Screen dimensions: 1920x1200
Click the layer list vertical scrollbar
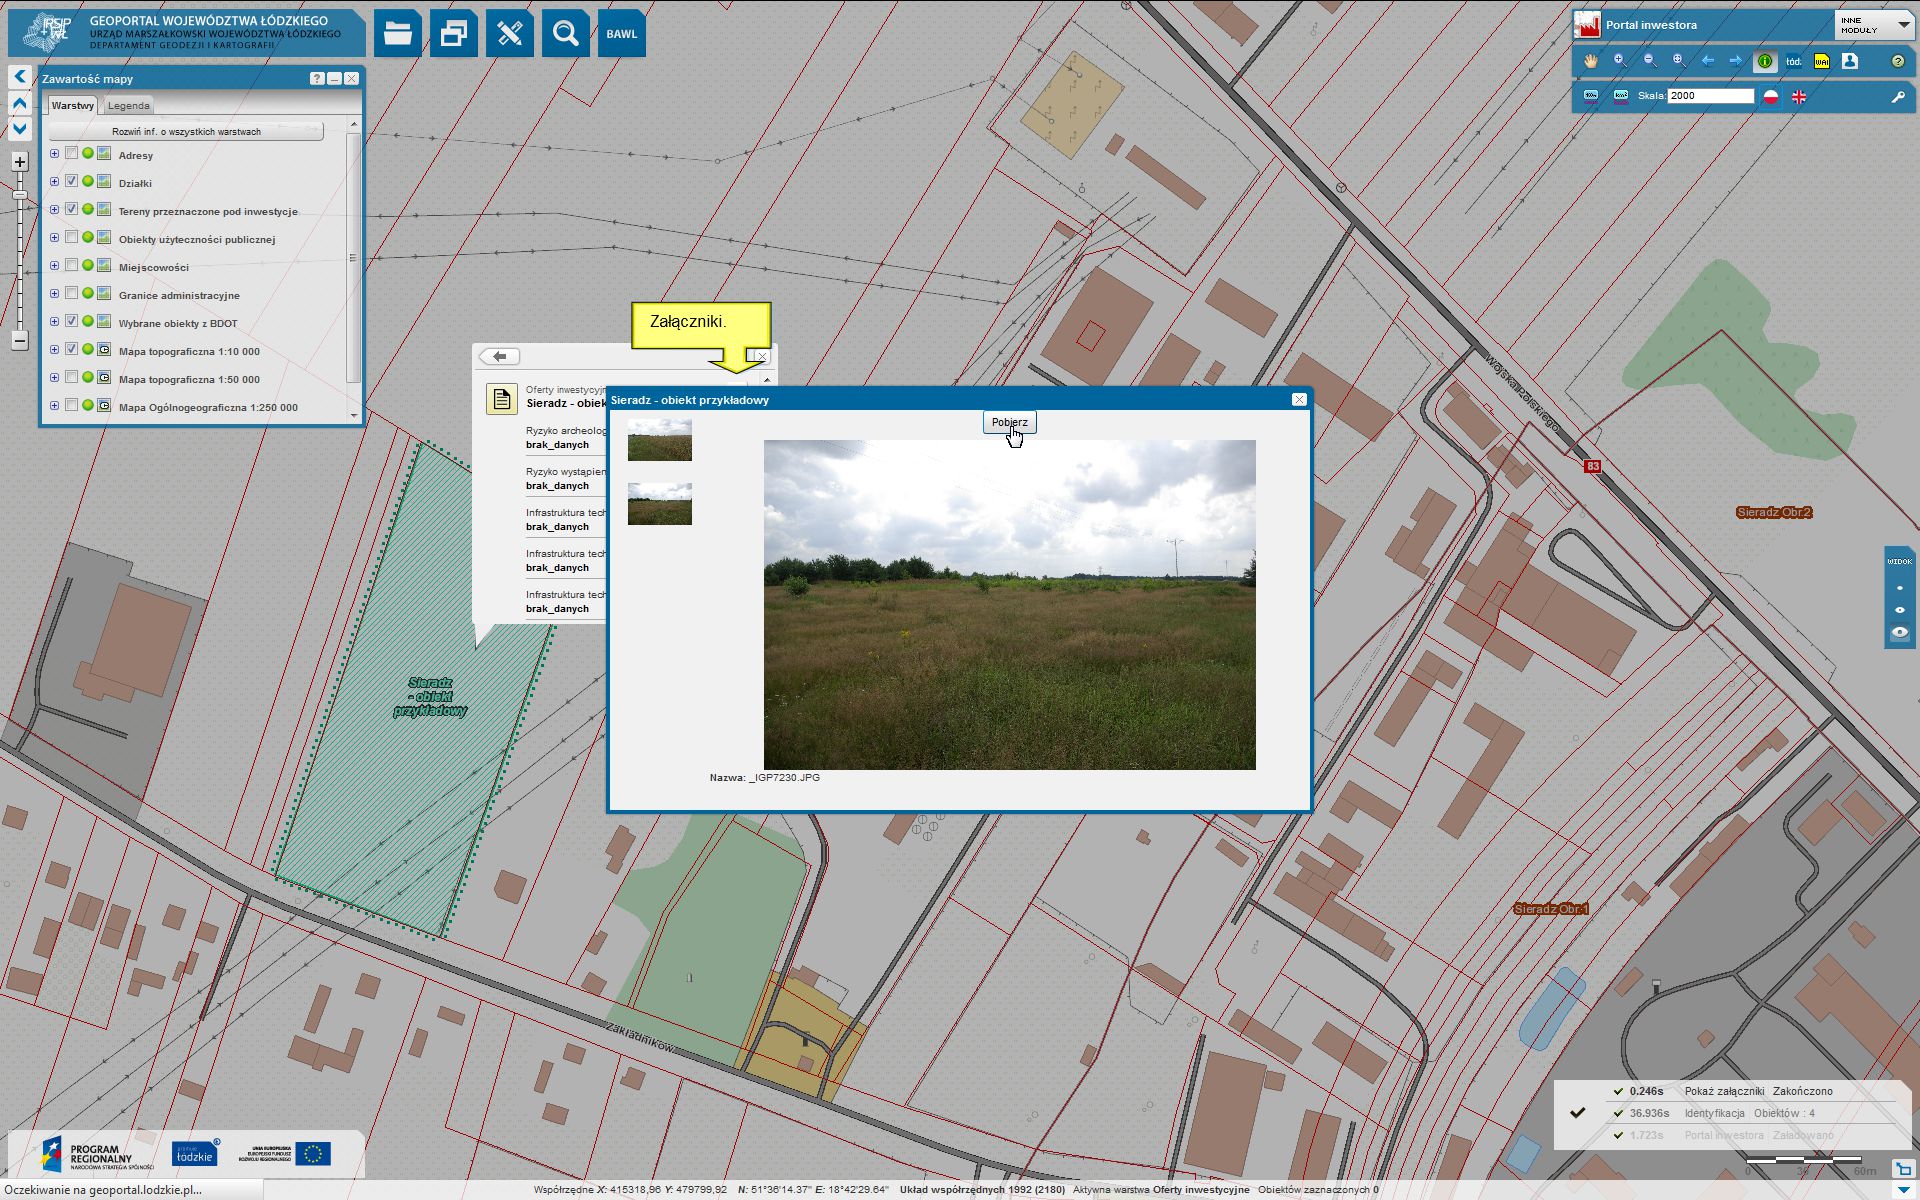353,257
